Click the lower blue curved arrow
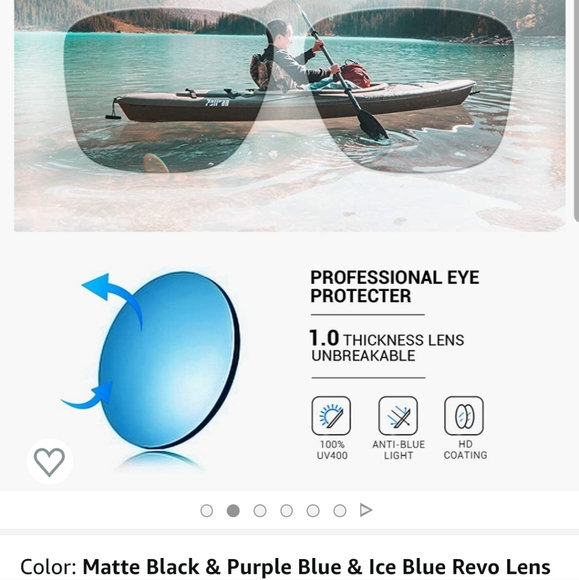The image size is (579, 580). tap(88, 396)
